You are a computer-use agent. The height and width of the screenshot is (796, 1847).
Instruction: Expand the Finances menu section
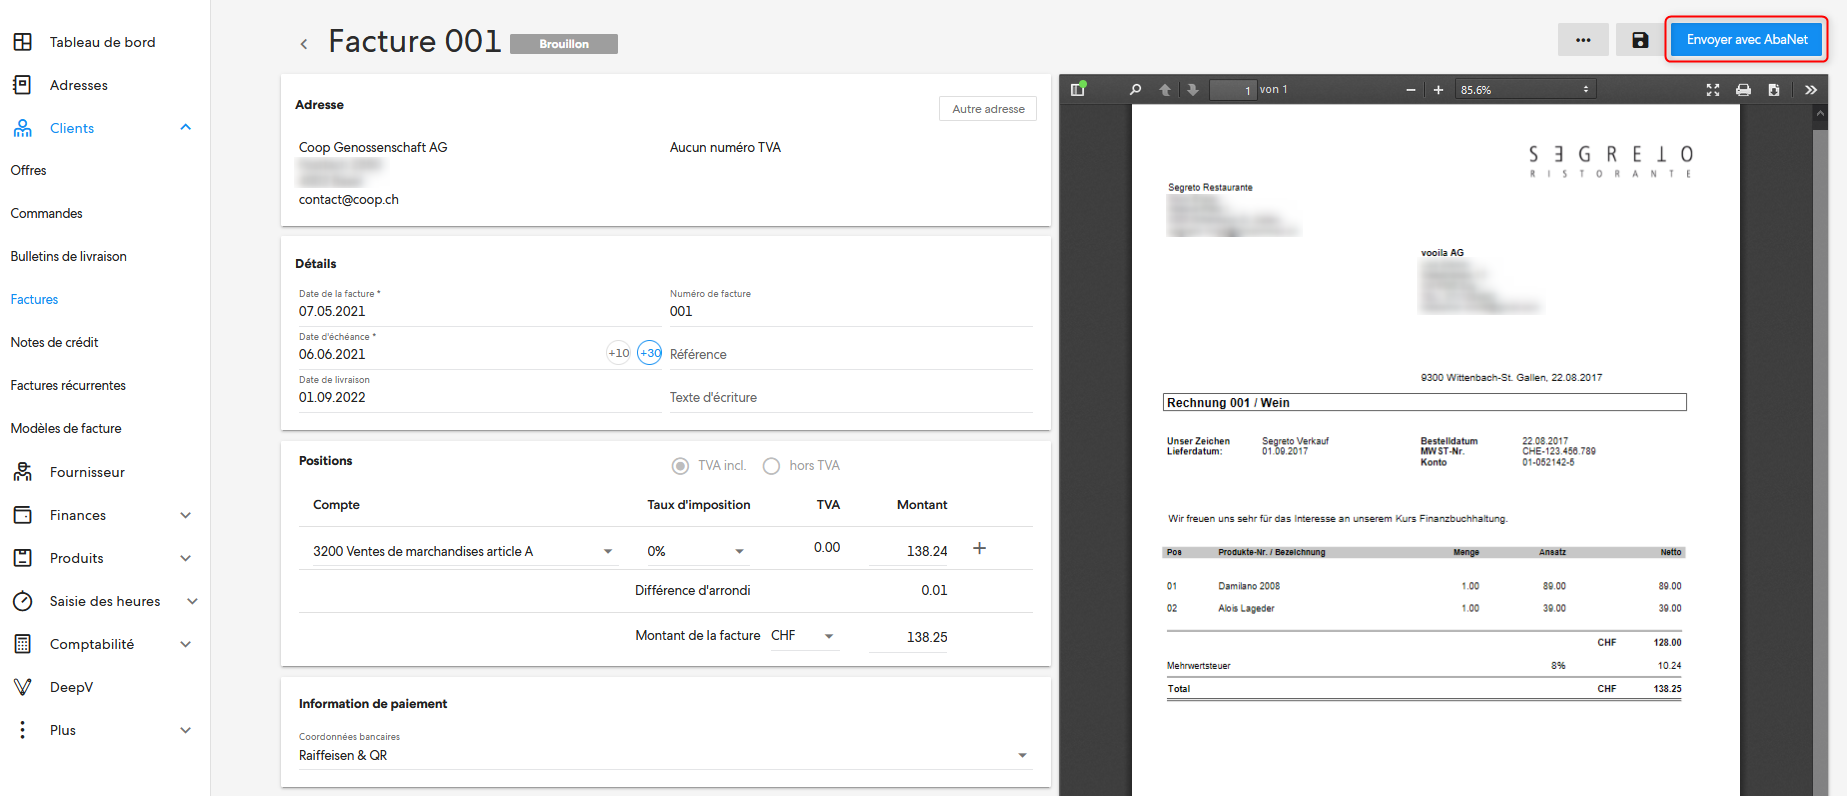(185, 515)
